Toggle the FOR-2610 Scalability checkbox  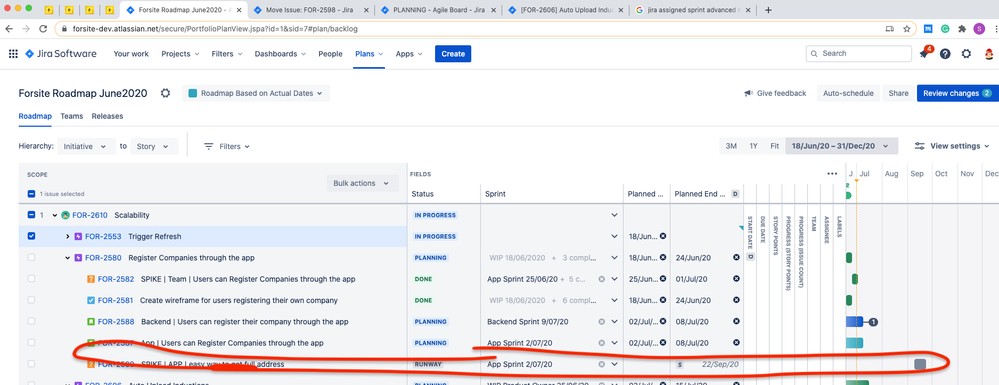click(31, 215)
